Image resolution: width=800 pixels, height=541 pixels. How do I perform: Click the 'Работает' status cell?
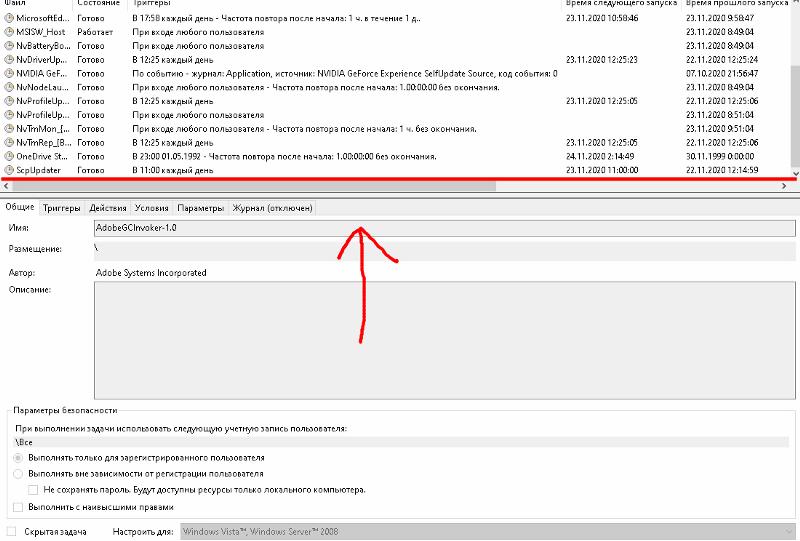[95, 32]
